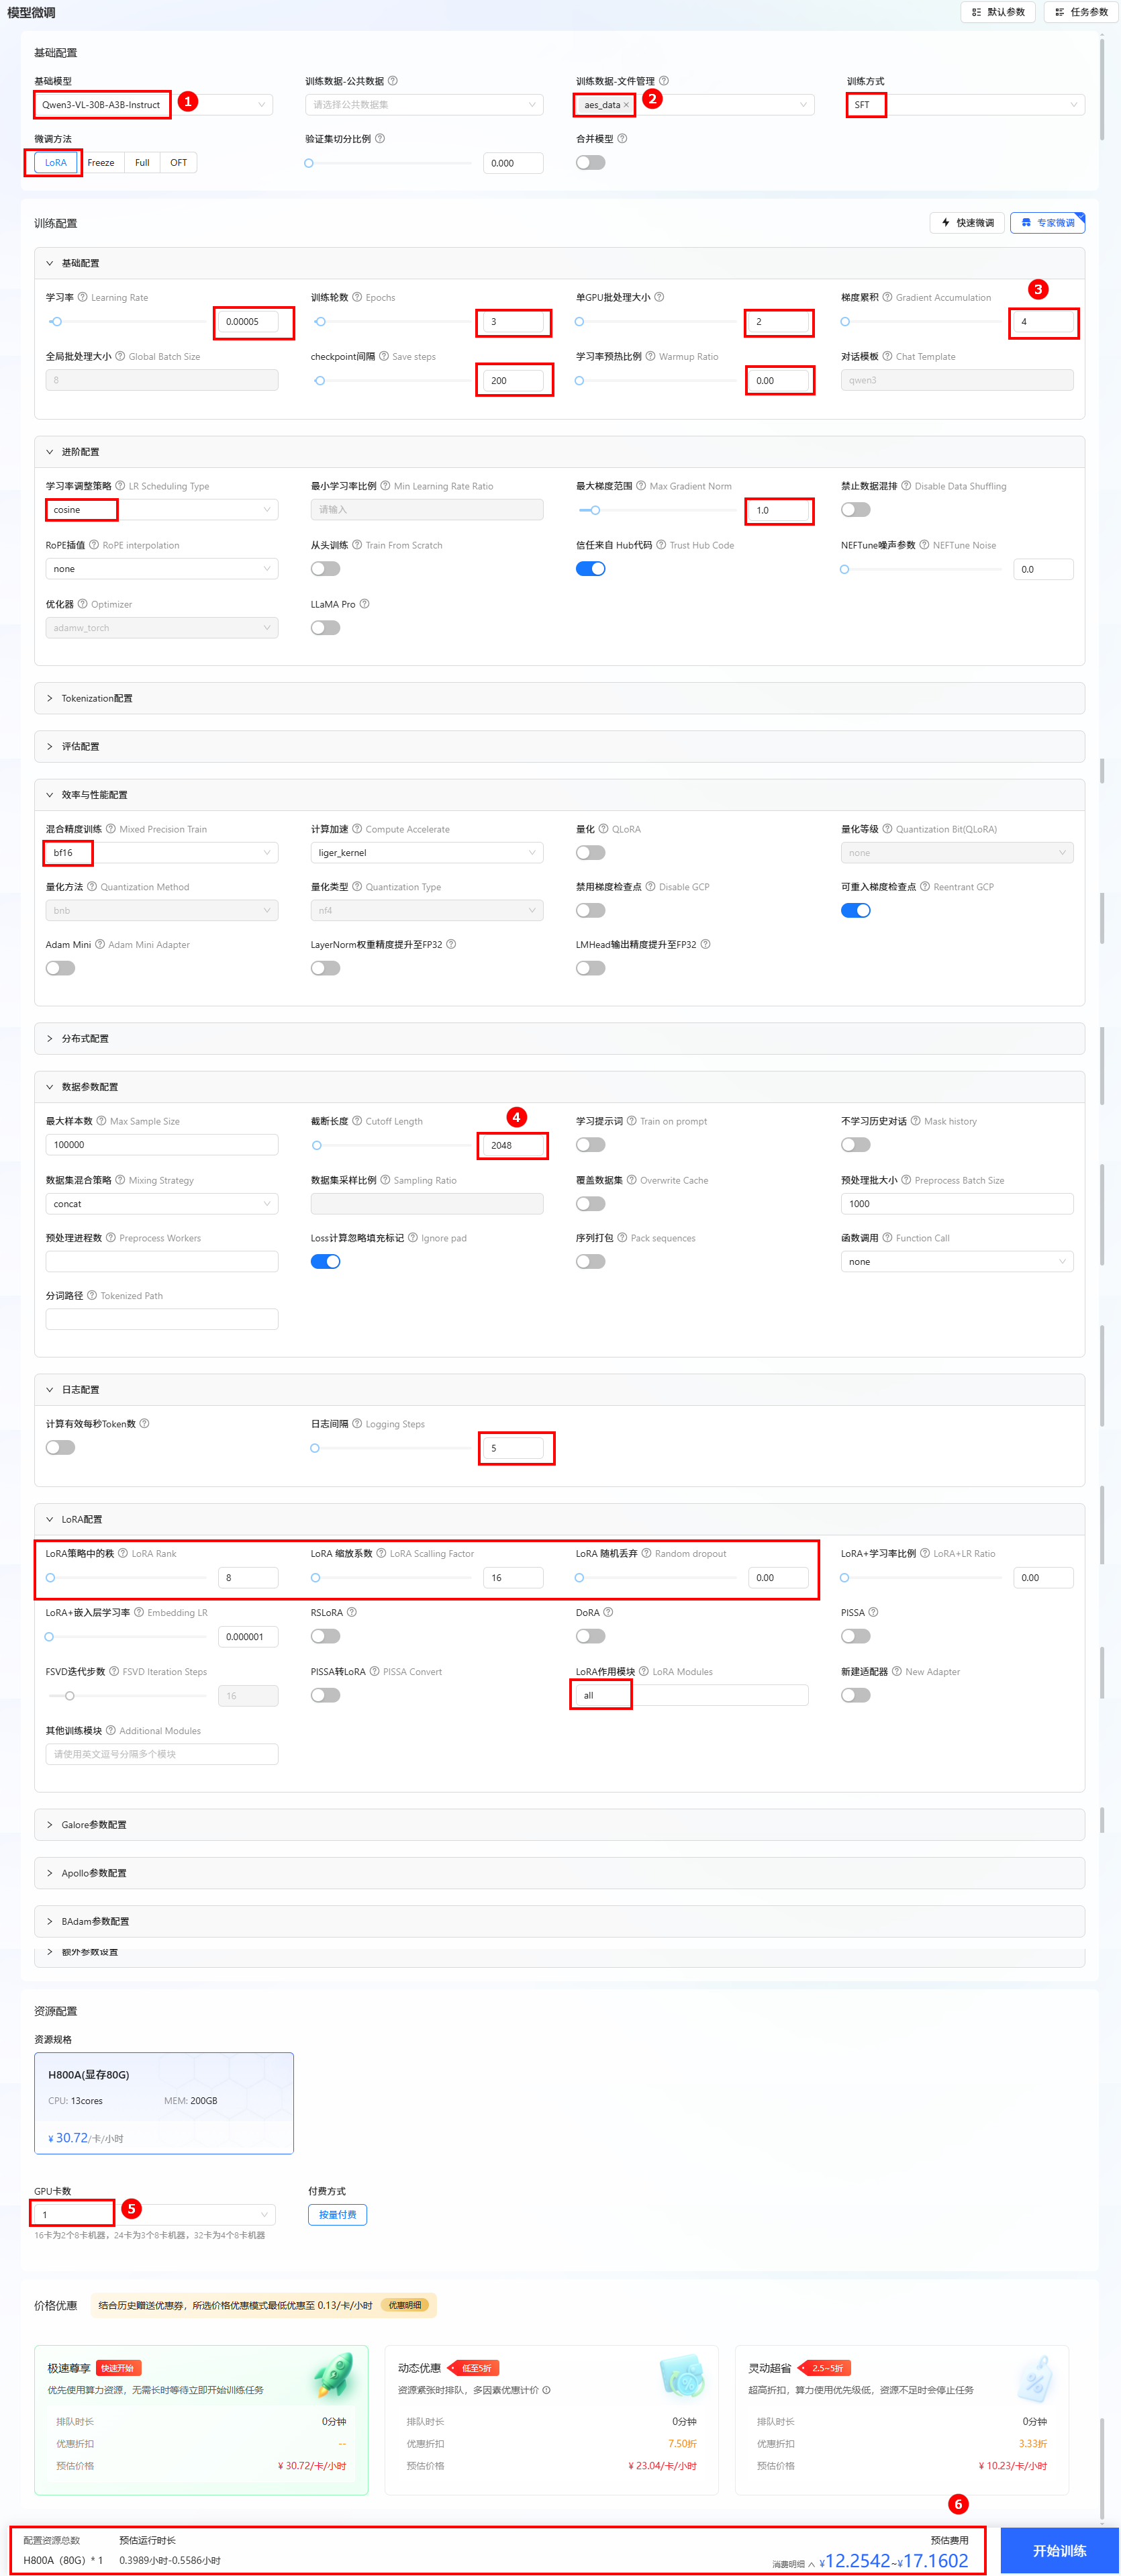Click the 默认参数 button

[998, 12]
